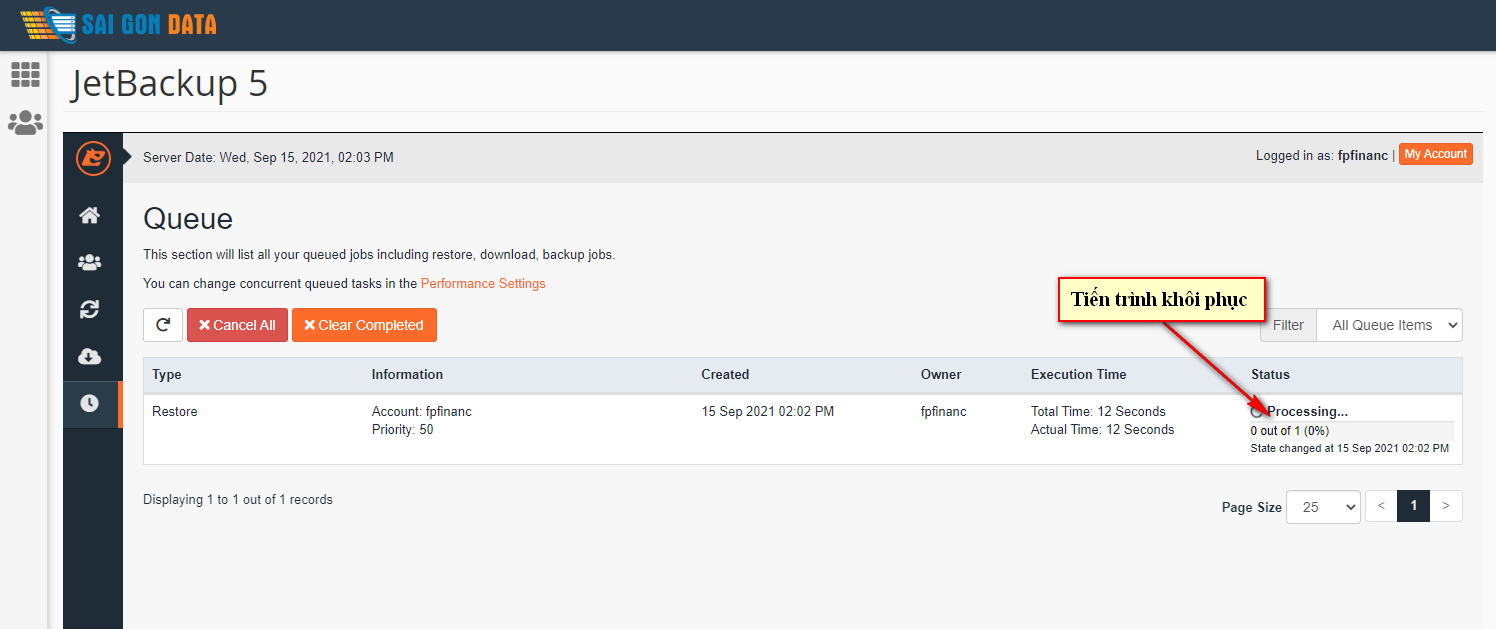The height and width of the screenshot is (629, 1496).
Task: Click the Information column header
Action: [407, 374]
